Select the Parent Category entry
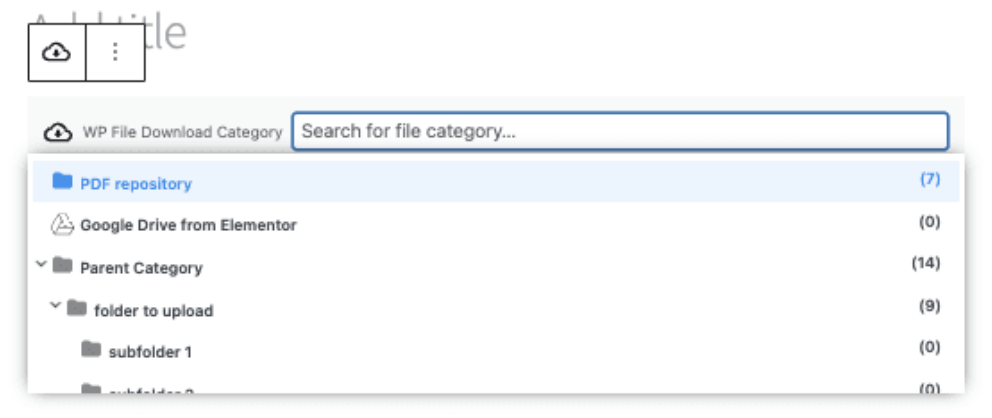This screenshot has width=992, height=418. point(141,268)
